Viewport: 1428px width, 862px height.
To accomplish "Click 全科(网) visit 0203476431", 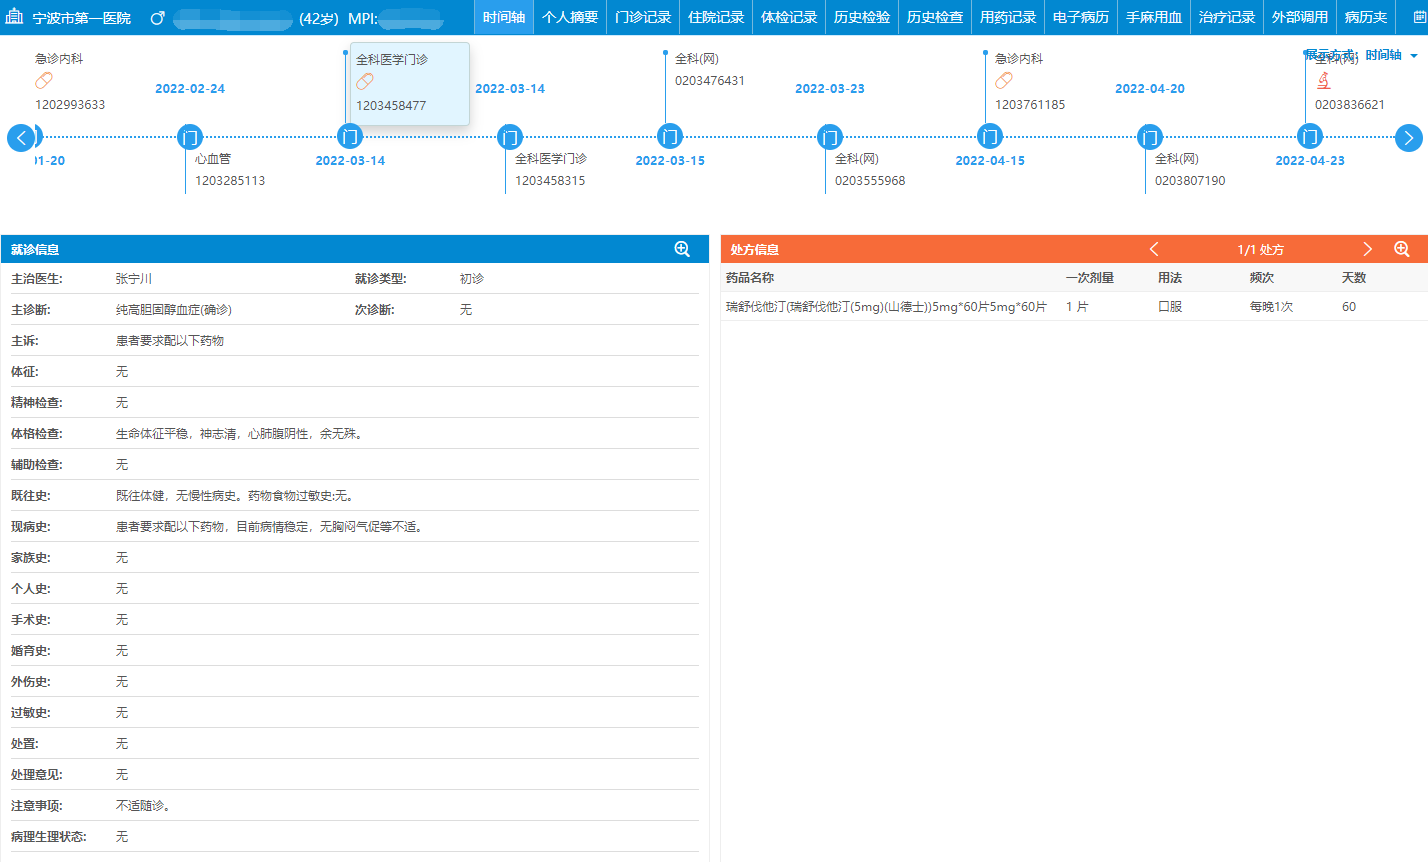I will point(710,70).
